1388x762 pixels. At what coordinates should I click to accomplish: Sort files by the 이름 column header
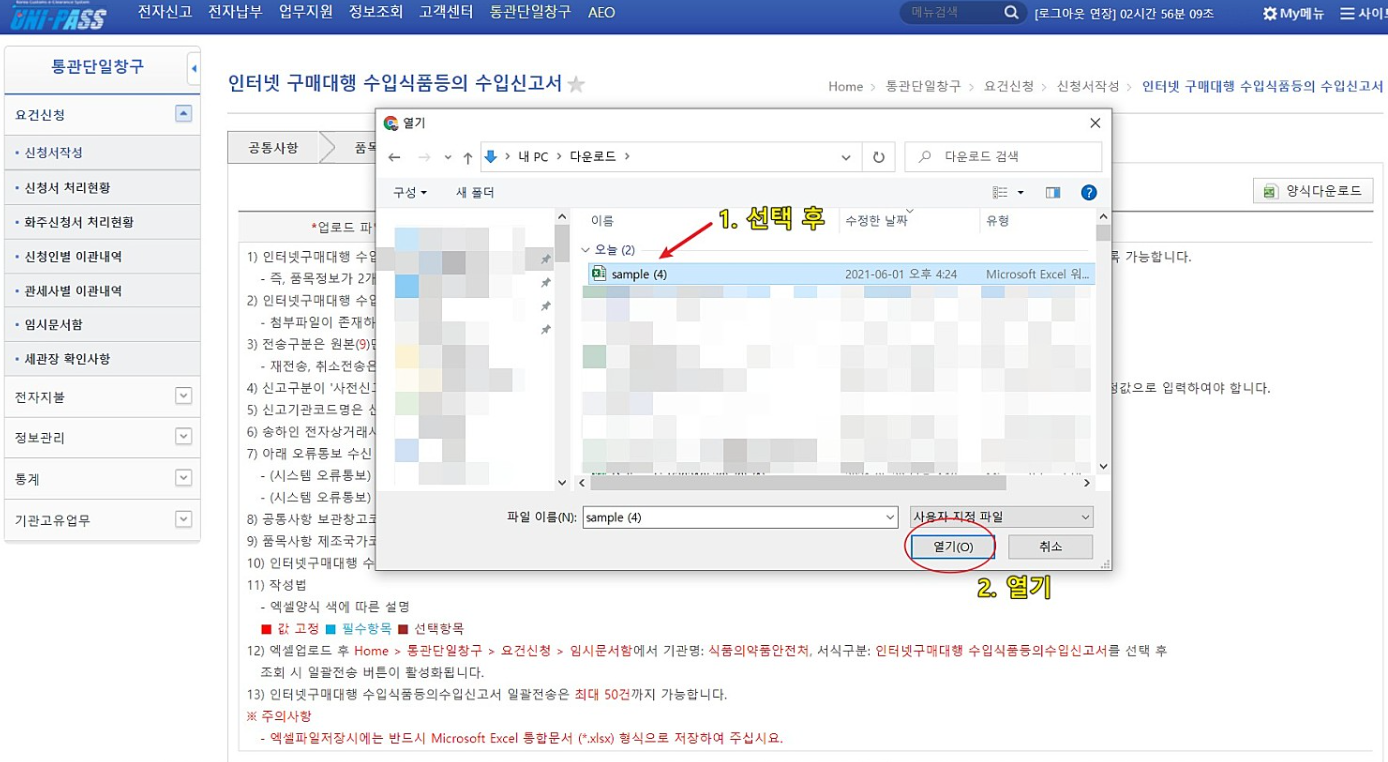click(603, 221)
